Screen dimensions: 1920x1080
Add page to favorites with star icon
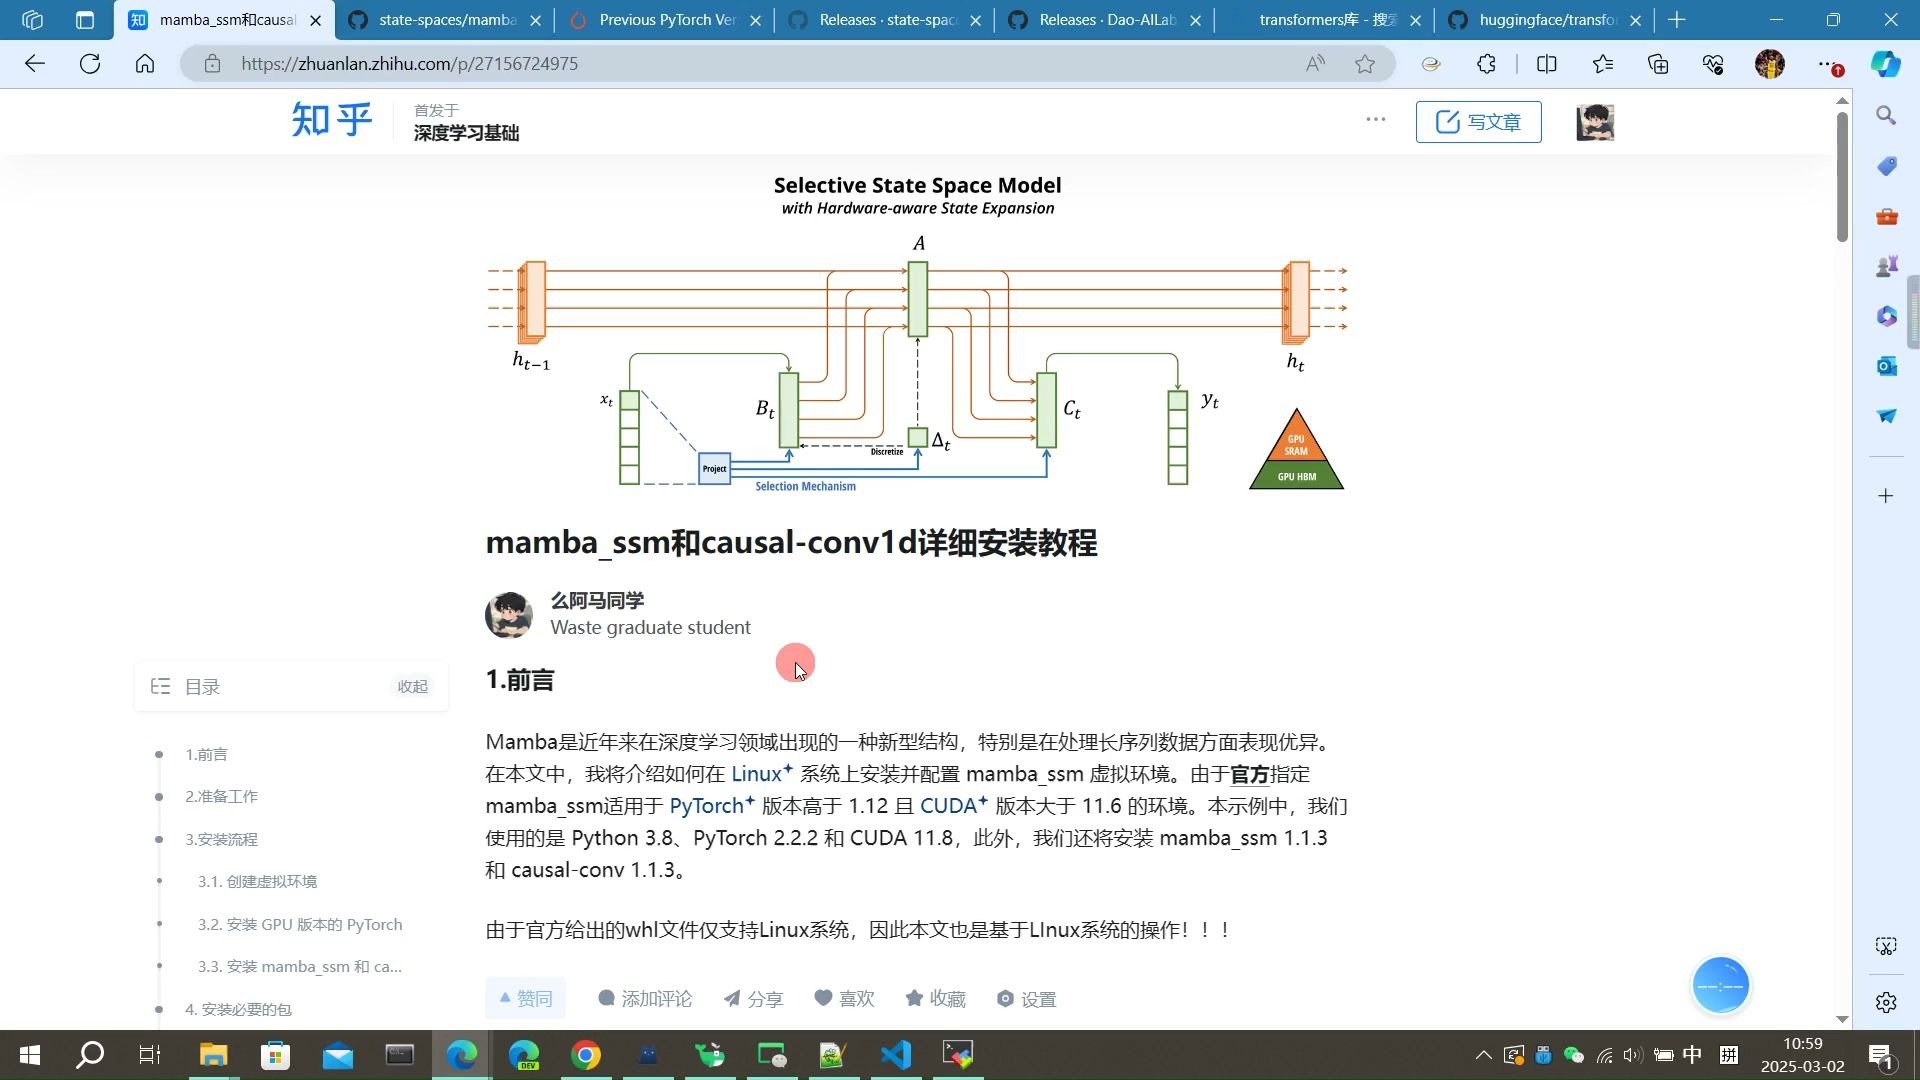click(1365, 64)
